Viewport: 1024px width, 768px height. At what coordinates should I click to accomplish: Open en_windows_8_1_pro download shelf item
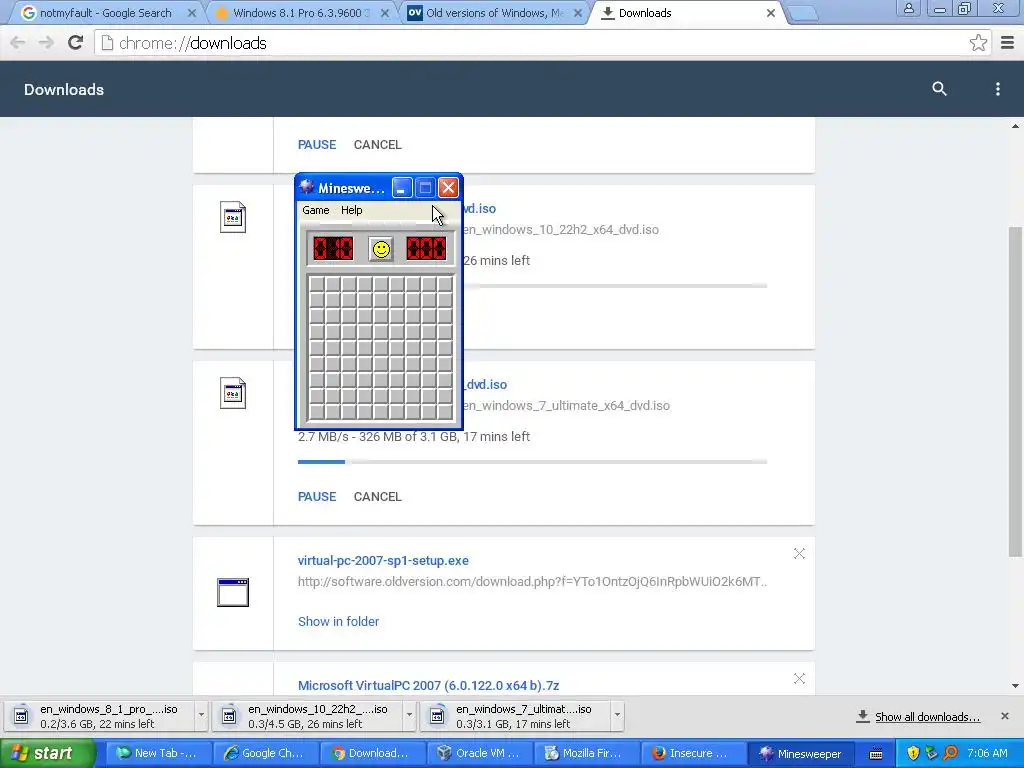pyautogui.click(x=99, y=716)
